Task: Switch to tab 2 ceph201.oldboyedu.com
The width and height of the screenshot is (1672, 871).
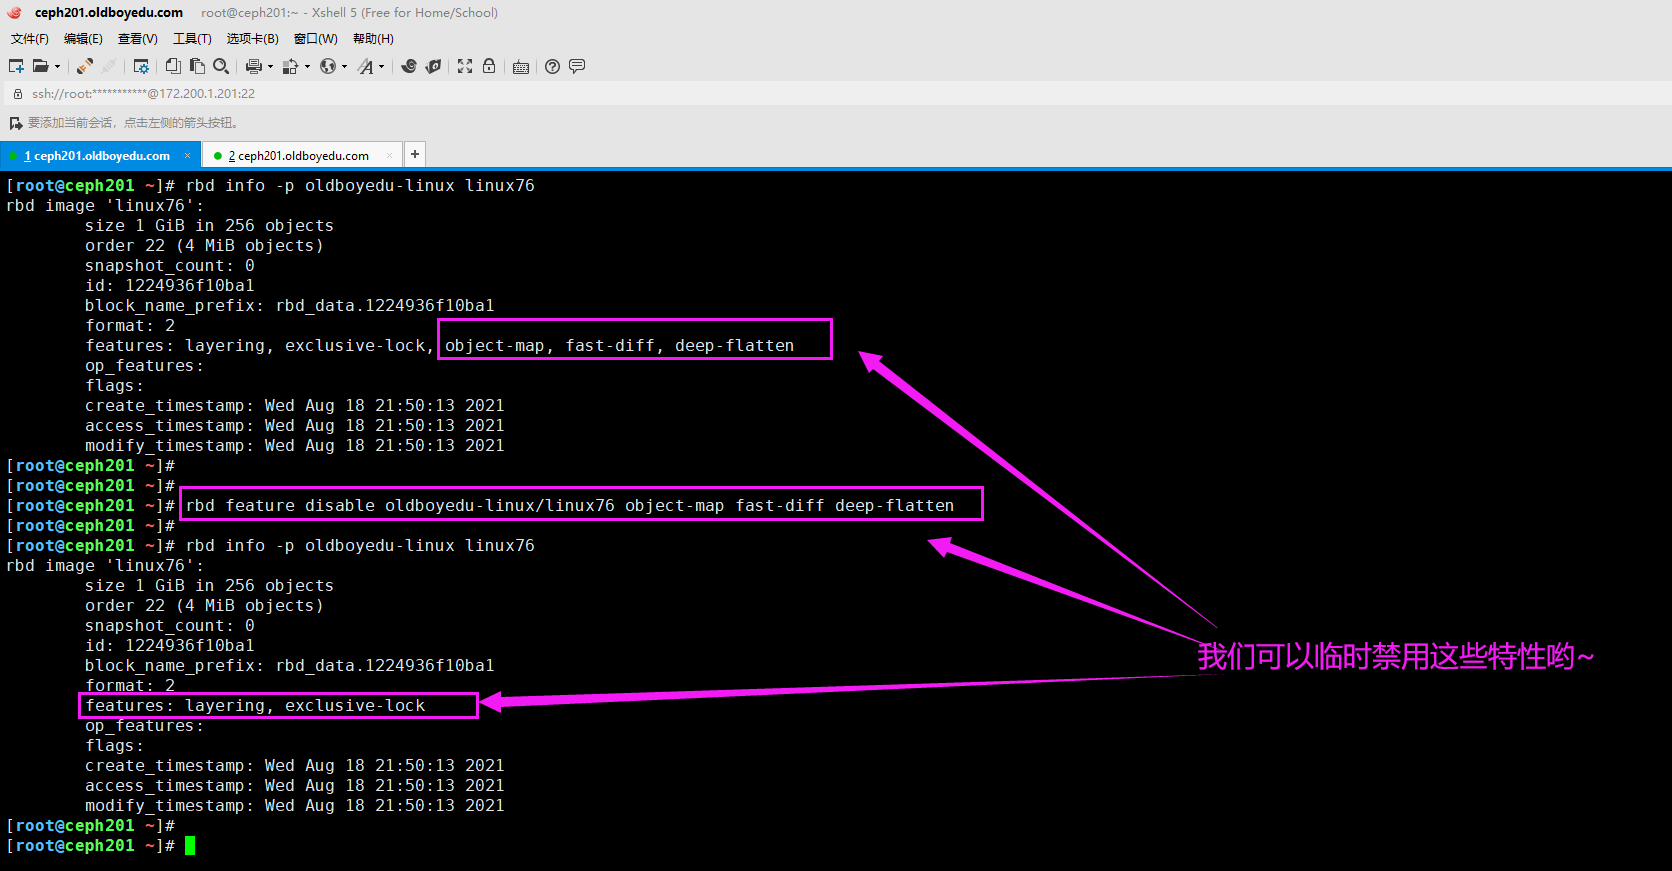Action: click(x=298, y=156)
